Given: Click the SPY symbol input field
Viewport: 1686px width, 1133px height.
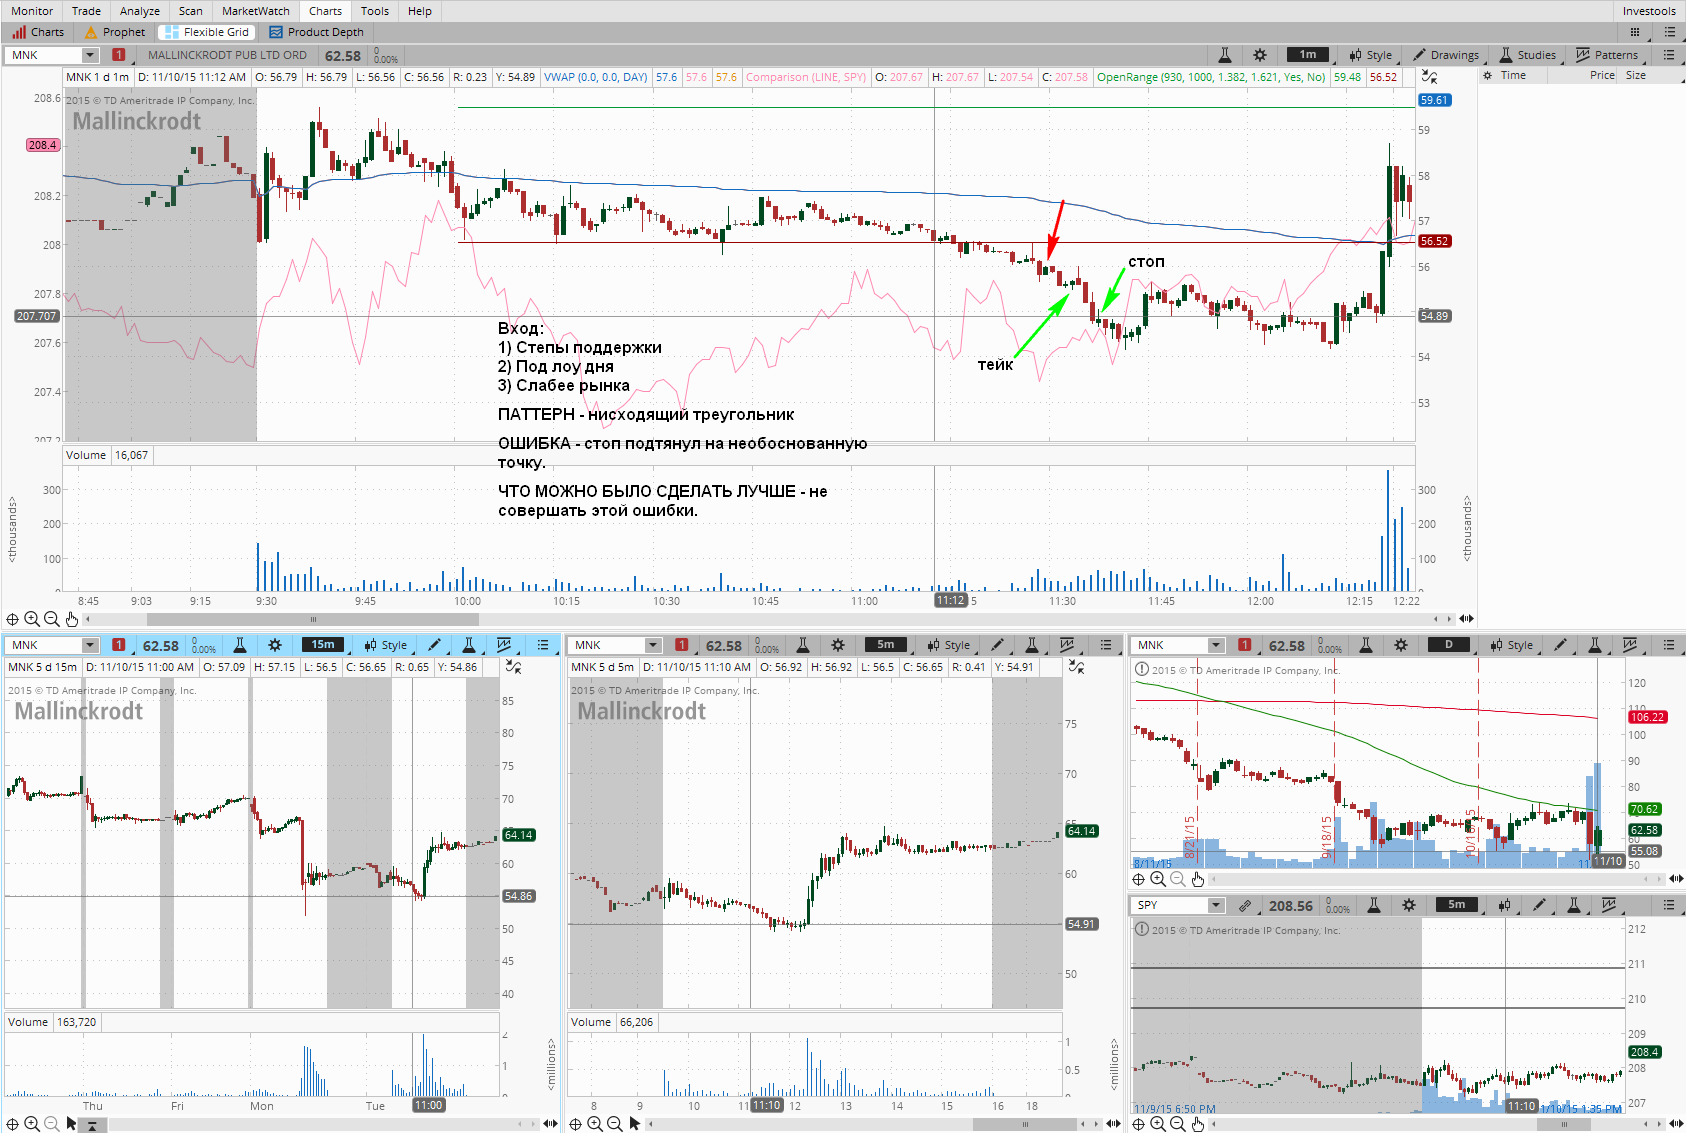Looking at the screenshot, I should point(1171,905).
